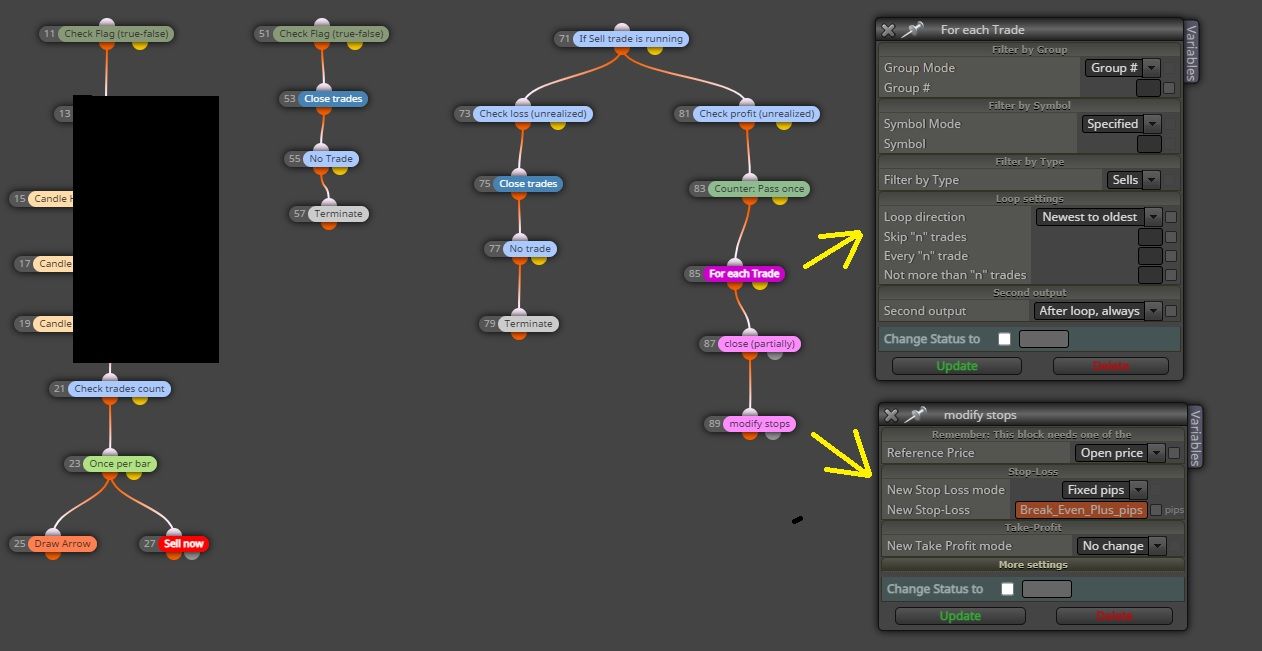
Task: Click Change Status field in For each Trade panel
Action: pyautogui.click(x=1043, y=339)
